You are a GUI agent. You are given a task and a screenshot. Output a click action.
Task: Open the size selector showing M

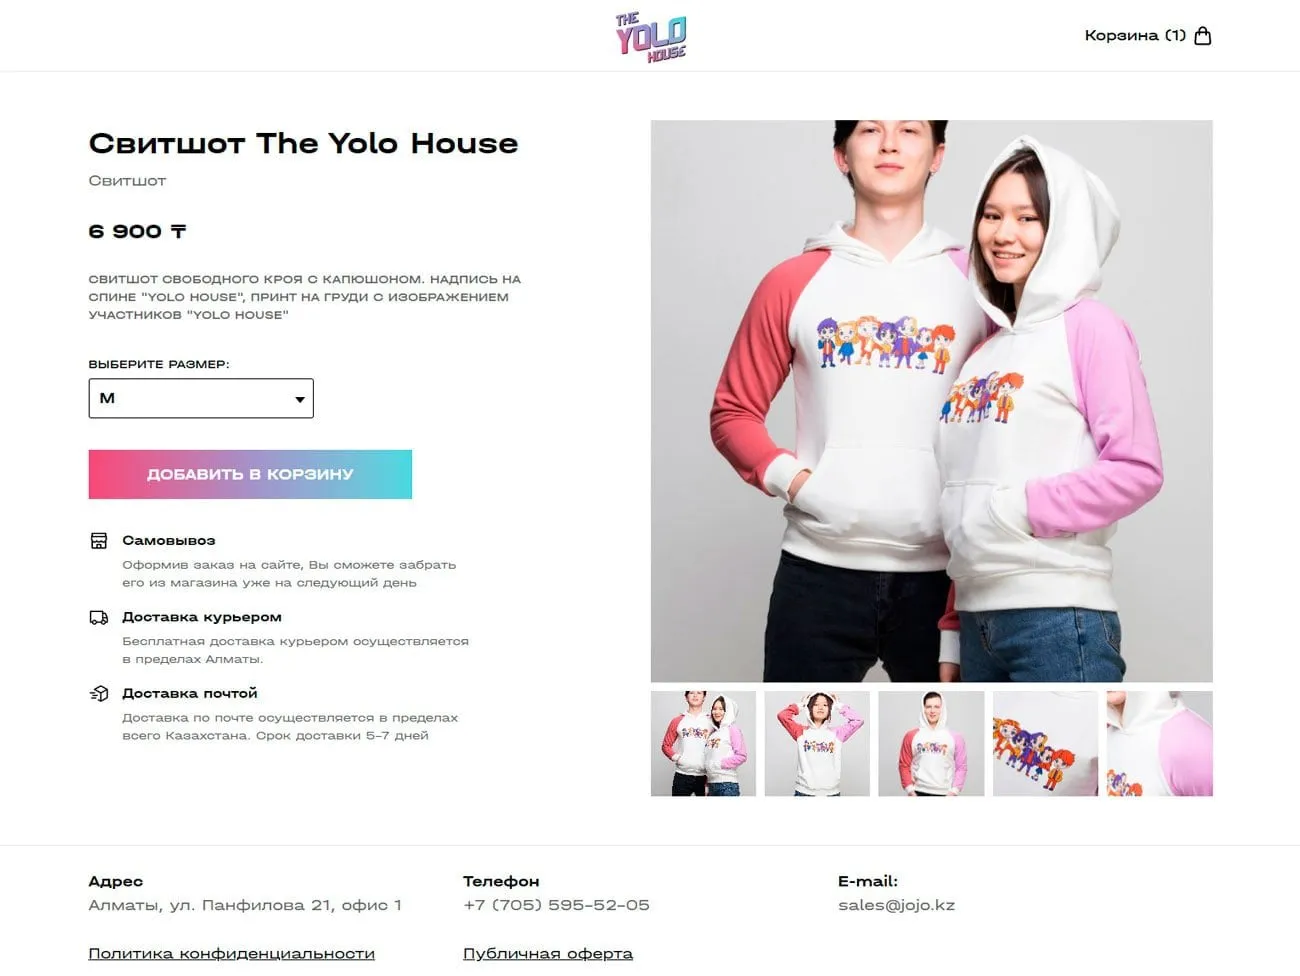coord(201,398)
